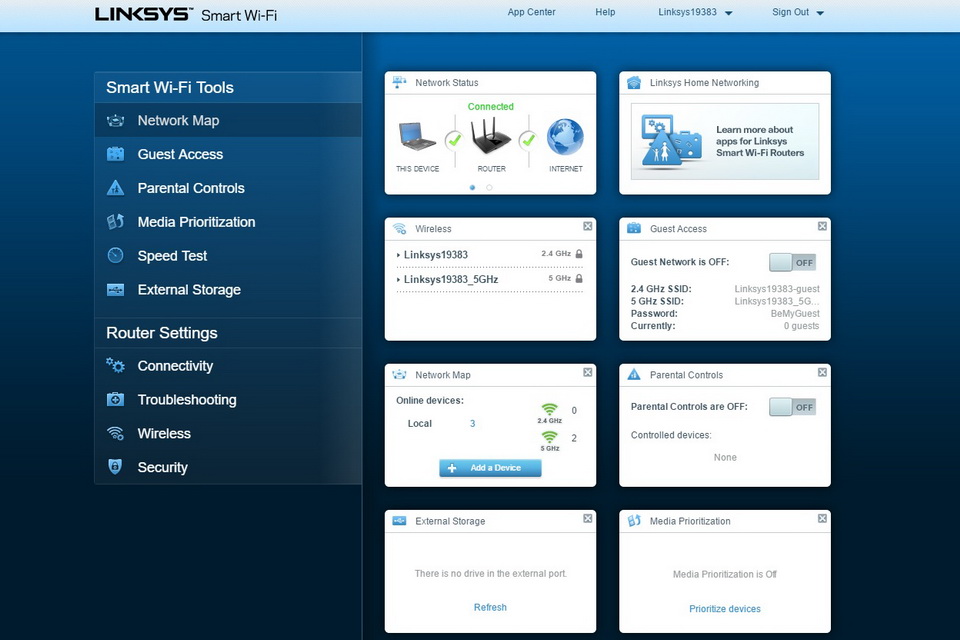The height and width of the screenshot is (640, 960).
Task: Click the Add a Device button
Action: (x=490, y=468)
